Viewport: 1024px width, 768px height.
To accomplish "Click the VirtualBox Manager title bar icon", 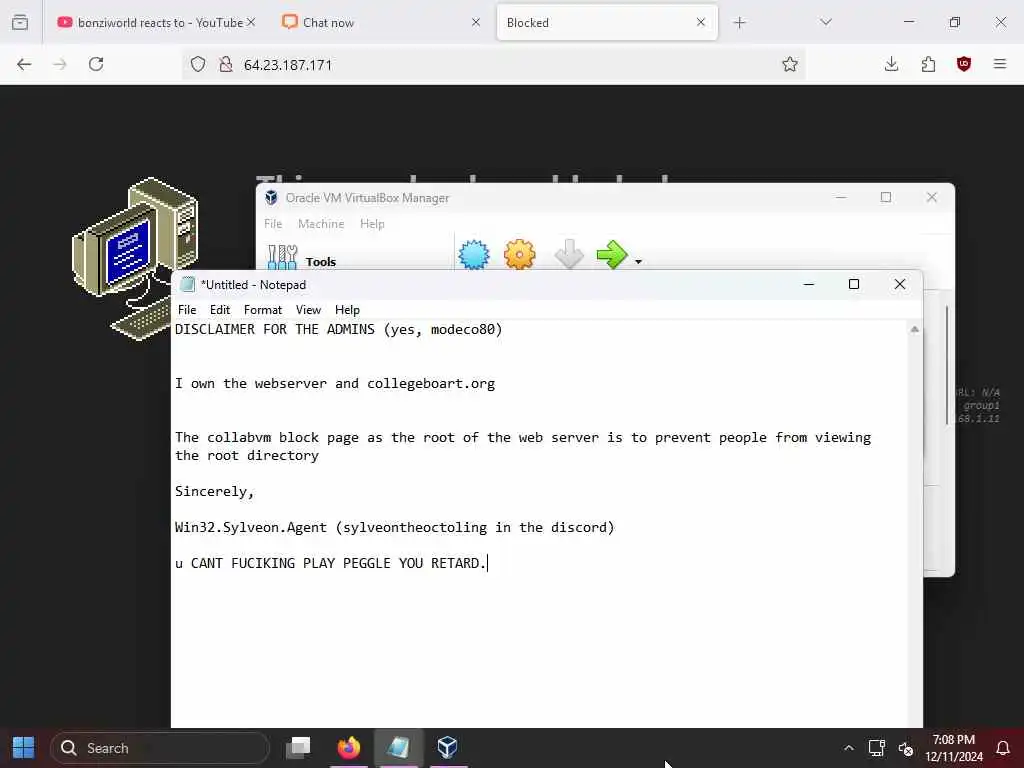I will [x=271, y=197].
